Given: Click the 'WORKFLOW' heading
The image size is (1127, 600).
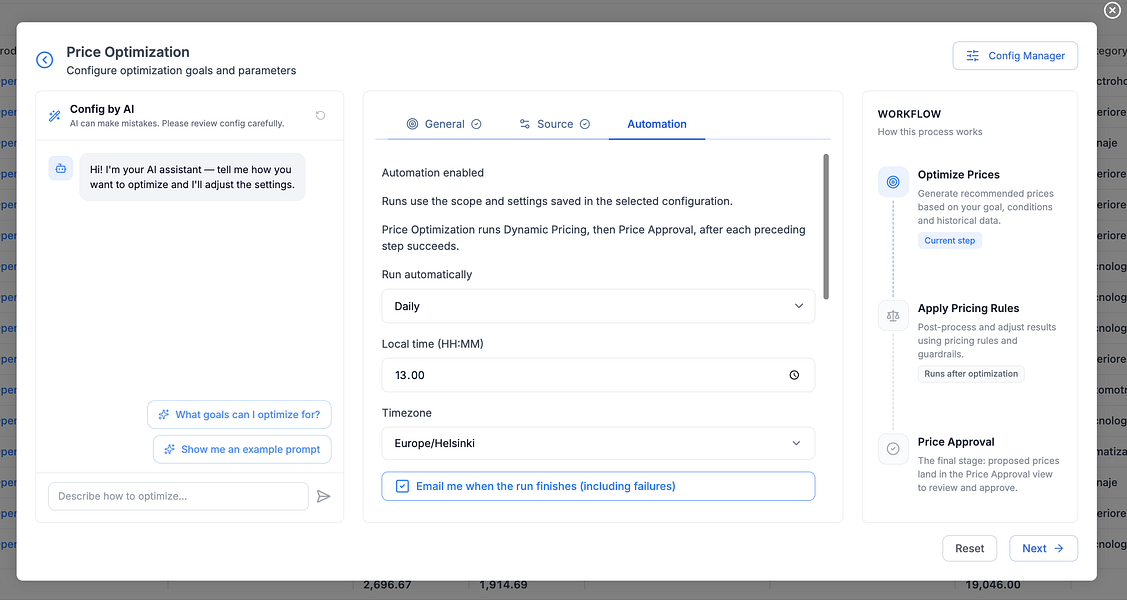Looking at the screenshot, I should (x=909, y=114).
